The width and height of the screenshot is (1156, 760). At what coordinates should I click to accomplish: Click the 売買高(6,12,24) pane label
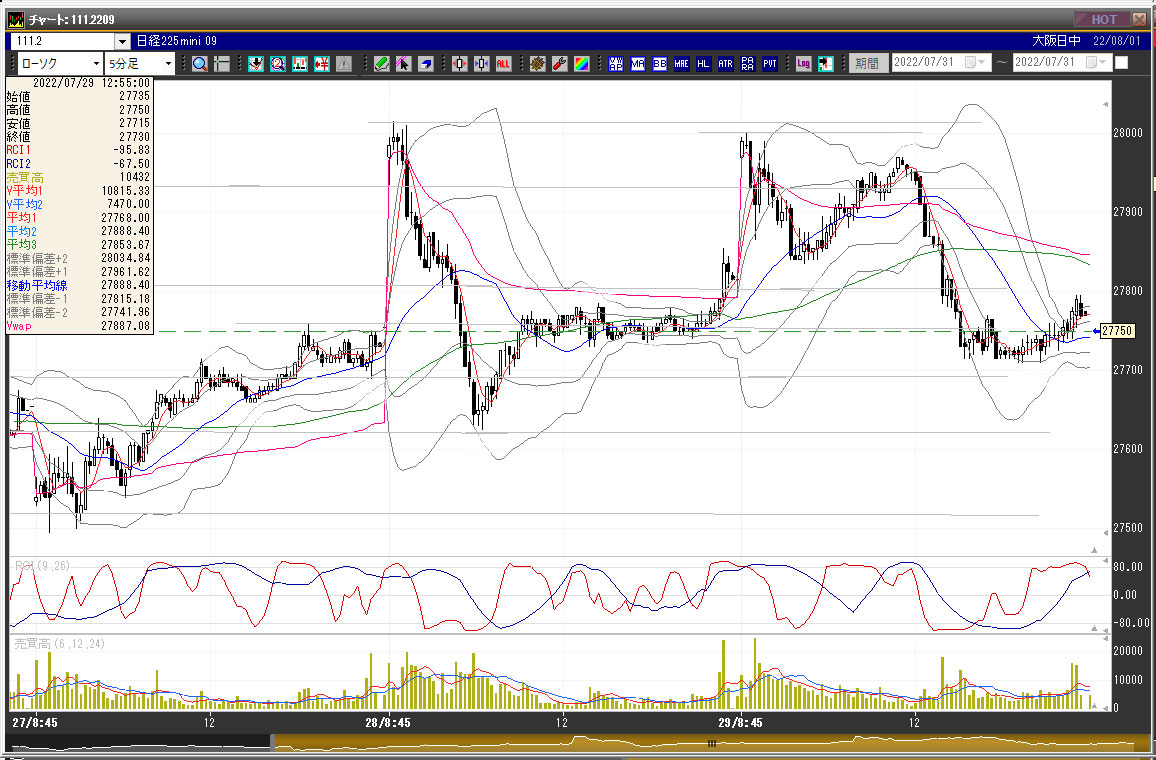(x=60, y=644)
